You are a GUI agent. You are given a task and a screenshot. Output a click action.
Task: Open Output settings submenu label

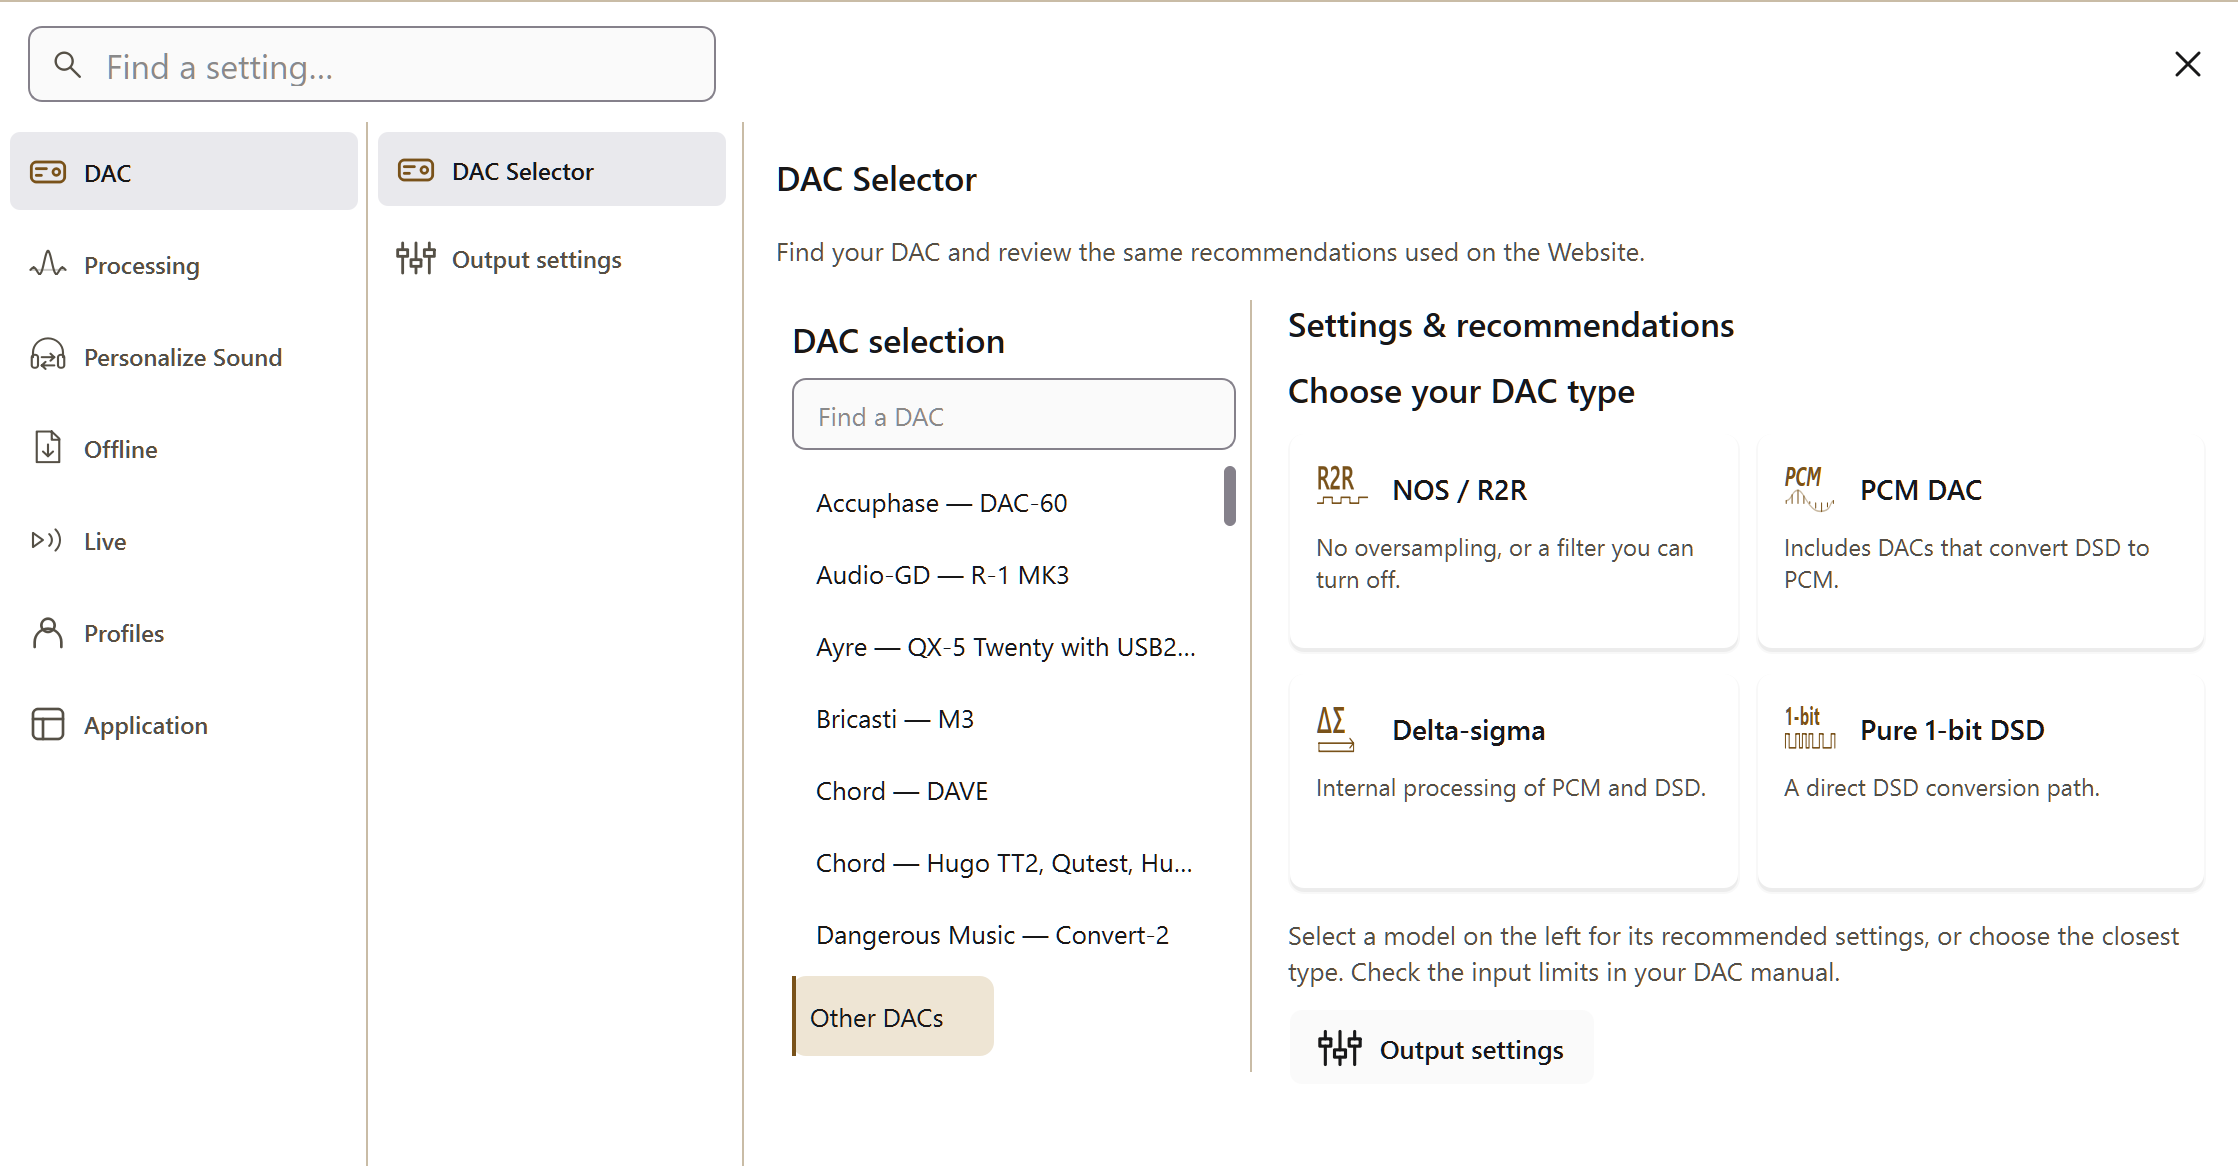pyautogui.click(x=537, y=259)
